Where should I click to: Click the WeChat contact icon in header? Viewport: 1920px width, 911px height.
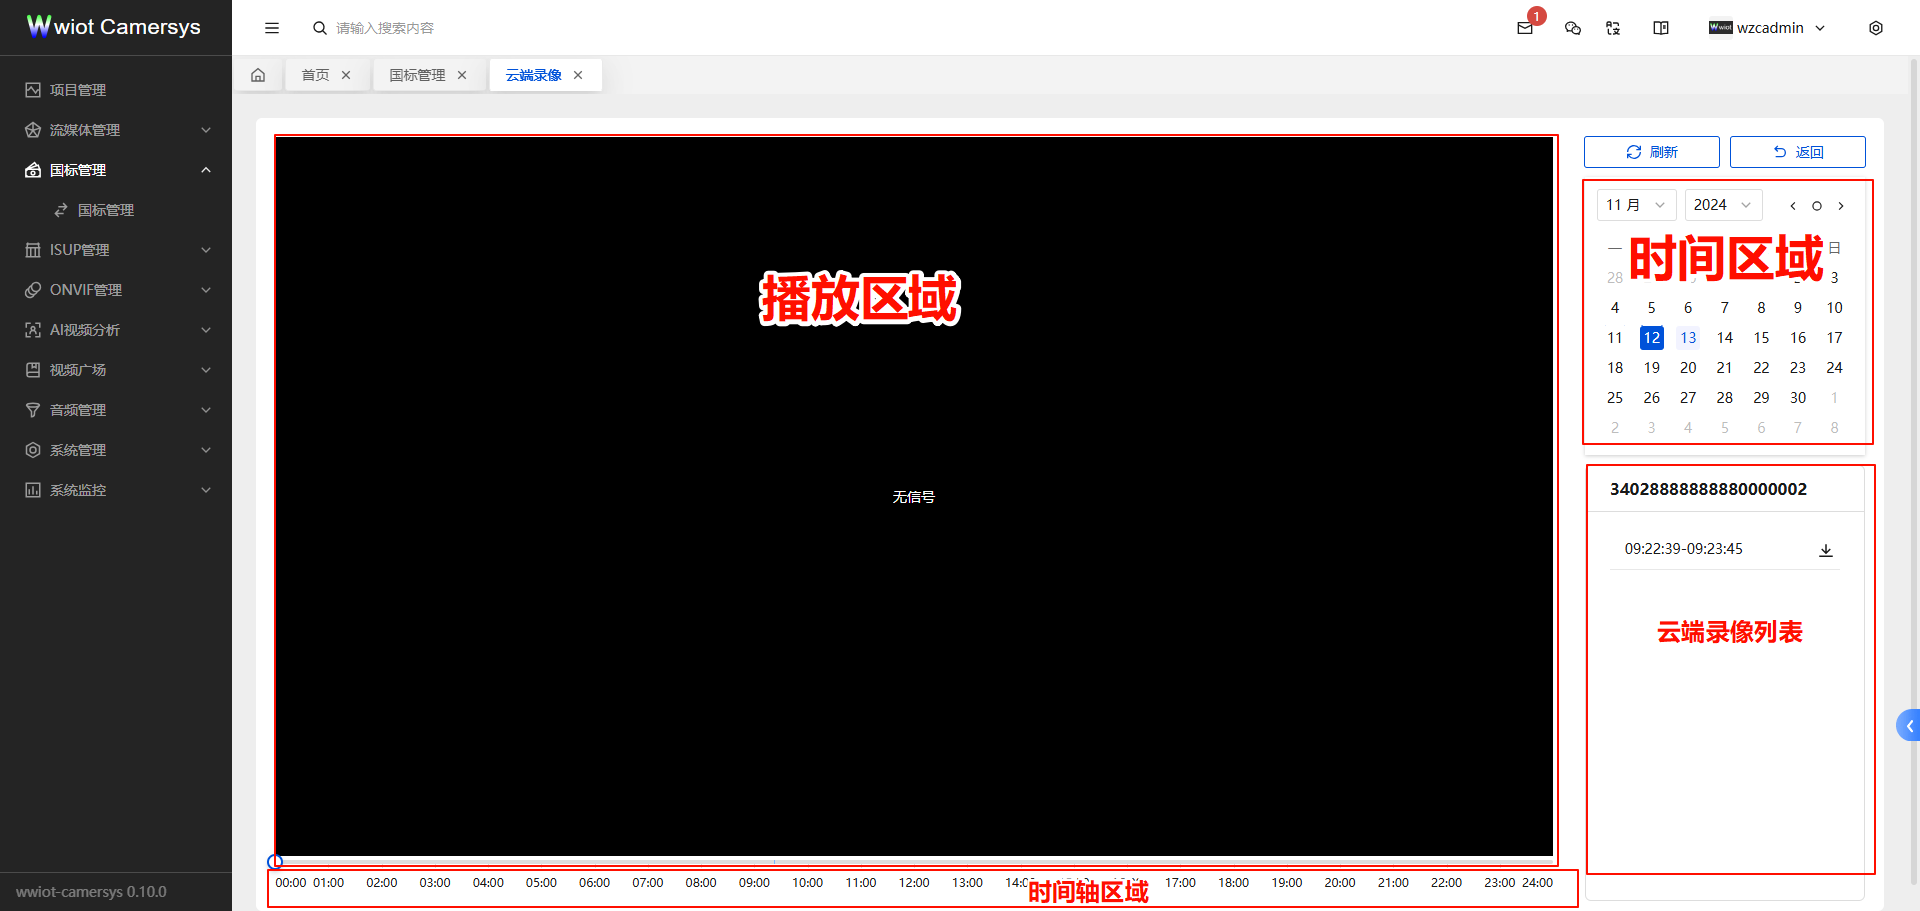click(x=1572, y=28)
